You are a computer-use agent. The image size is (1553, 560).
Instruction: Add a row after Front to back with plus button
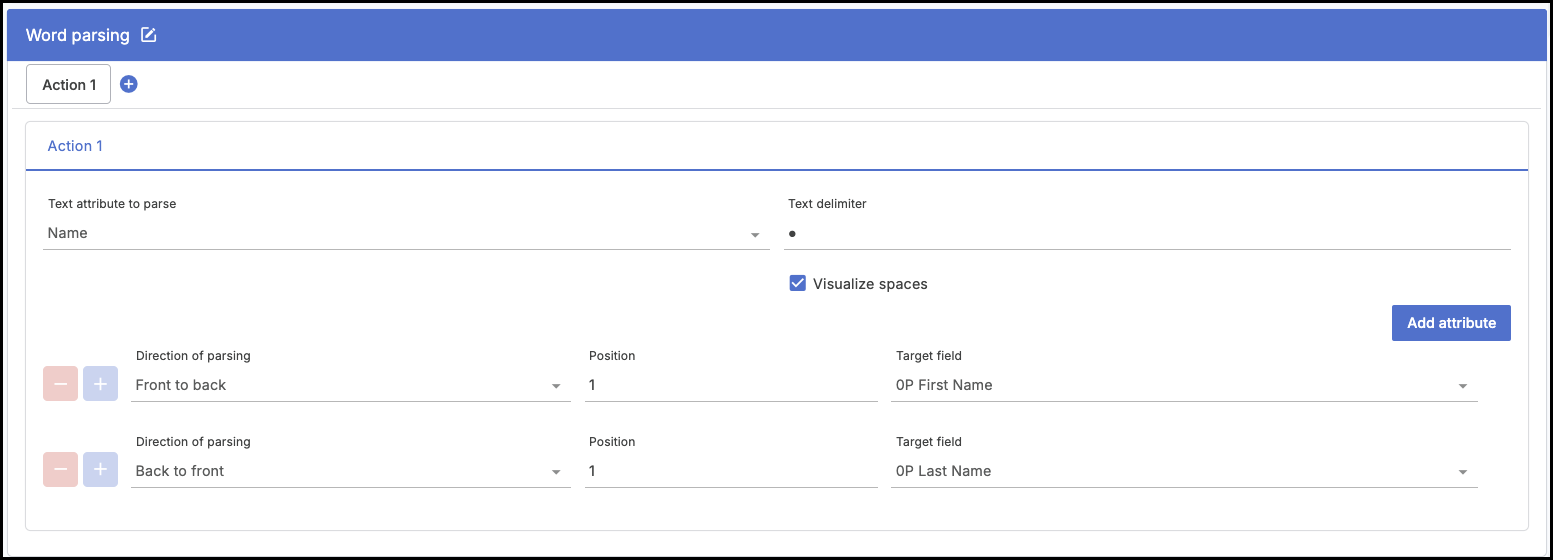100,385
